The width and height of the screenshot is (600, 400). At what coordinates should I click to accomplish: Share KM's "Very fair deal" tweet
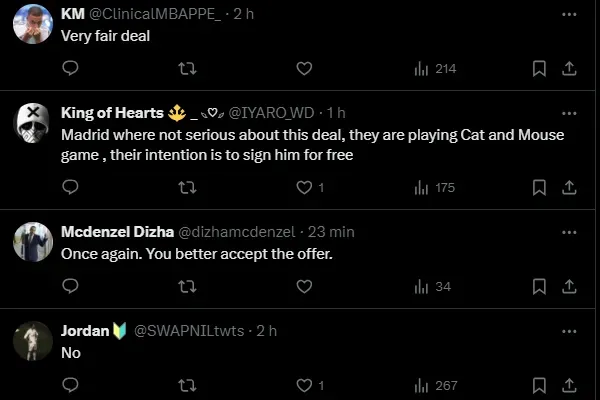pos(569,68)
